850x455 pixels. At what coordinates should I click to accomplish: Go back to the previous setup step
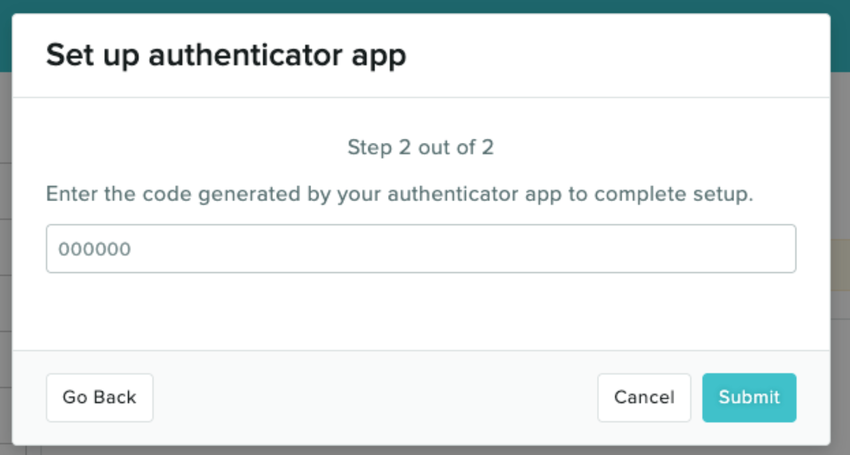coord(99,397)
